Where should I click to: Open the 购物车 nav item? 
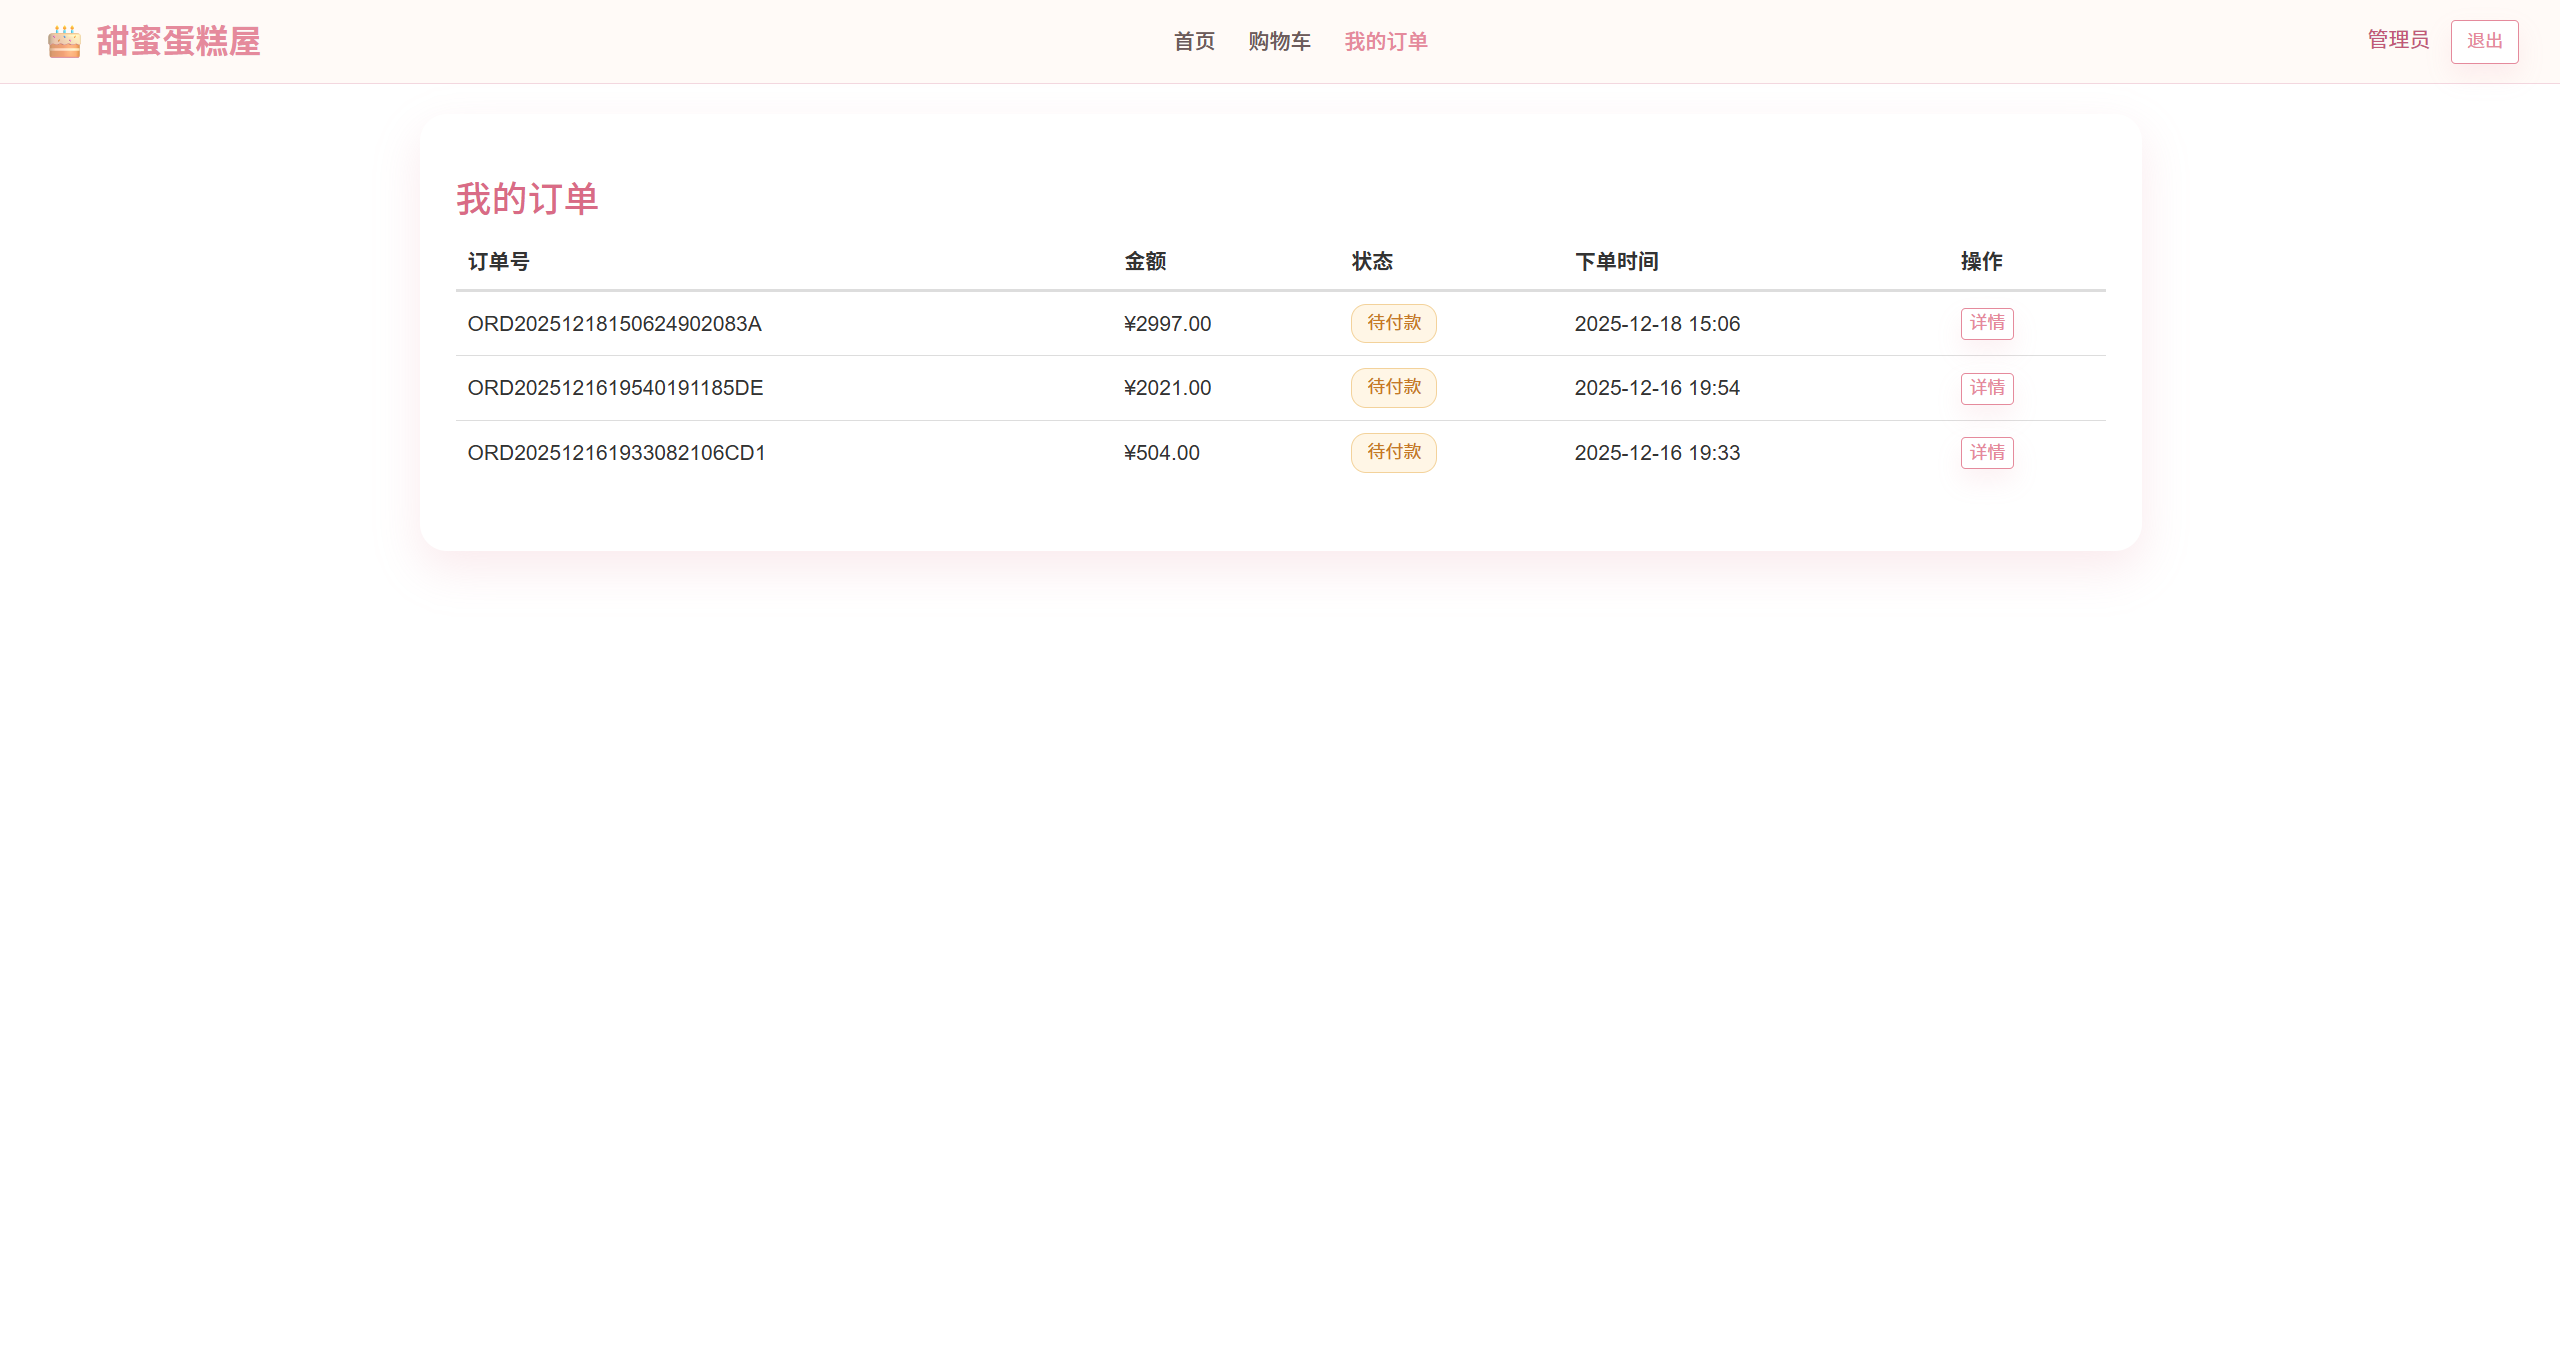point(1279,42)
